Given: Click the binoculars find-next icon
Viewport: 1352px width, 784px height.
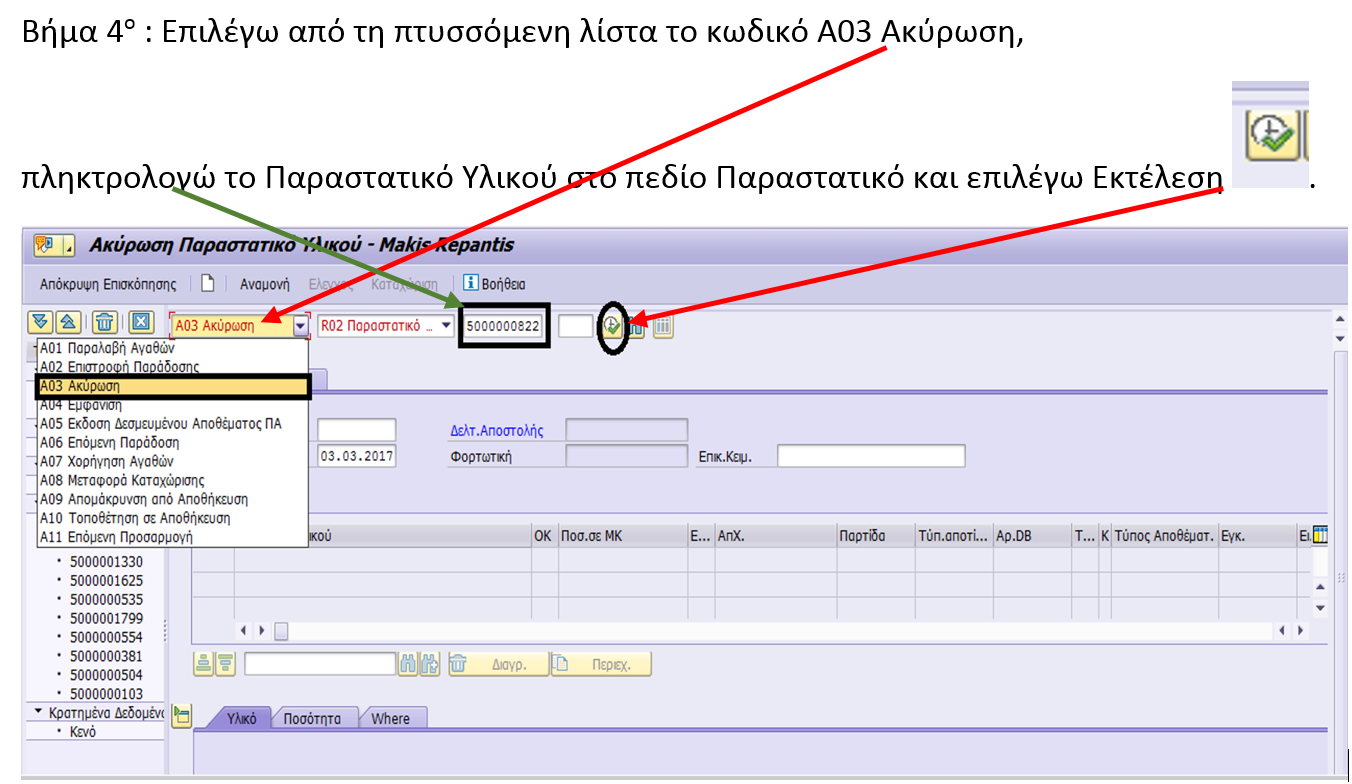Looking at the screenshot, I should [429, 663].
